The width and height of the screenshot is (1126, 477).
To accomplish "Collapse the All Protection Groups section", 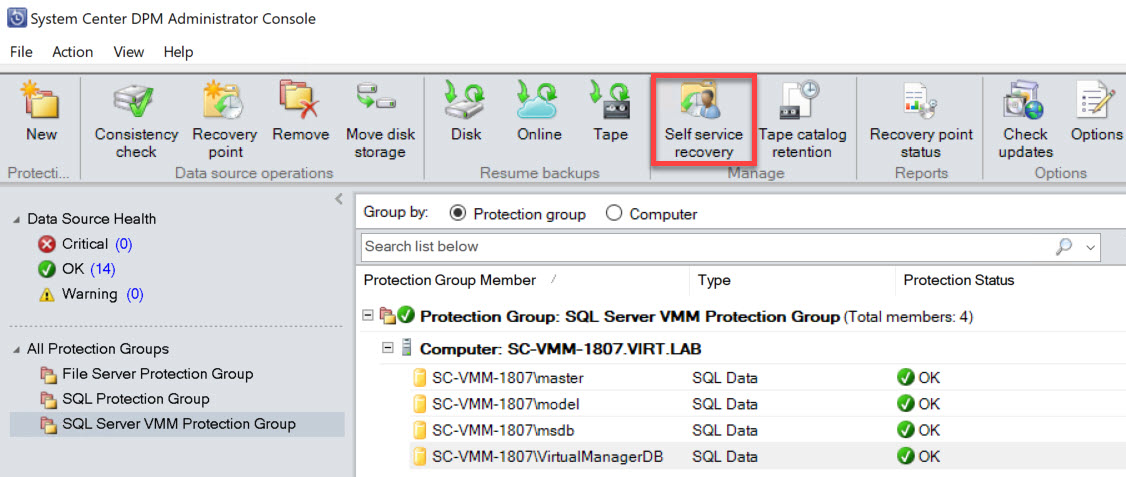I will (17, 350).
